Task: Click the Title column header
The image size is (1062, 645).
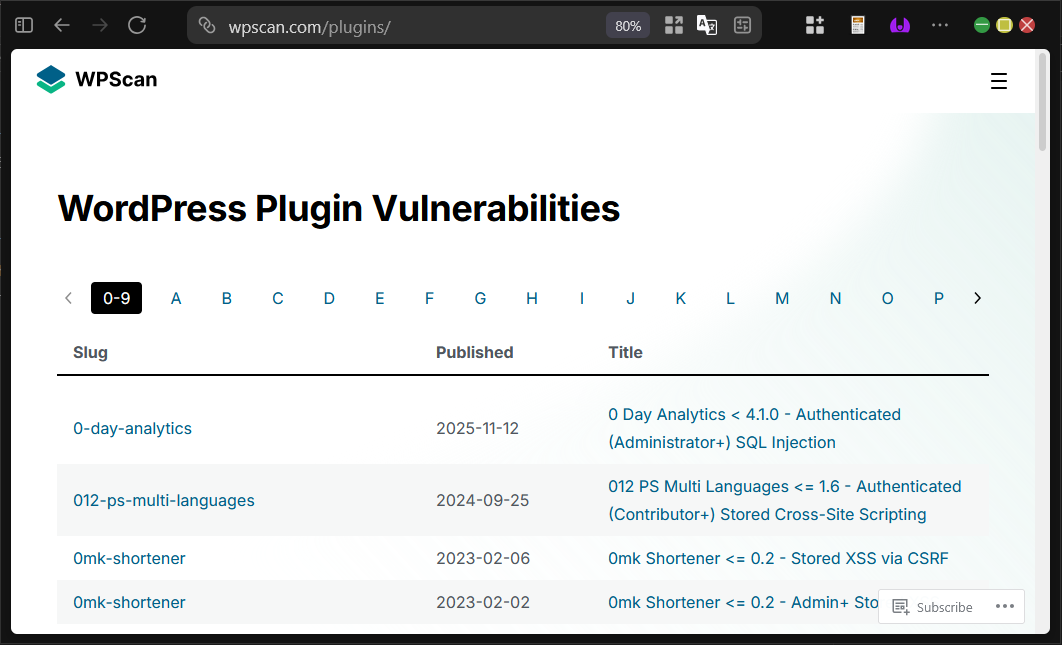Action: (x=625, y=352)
